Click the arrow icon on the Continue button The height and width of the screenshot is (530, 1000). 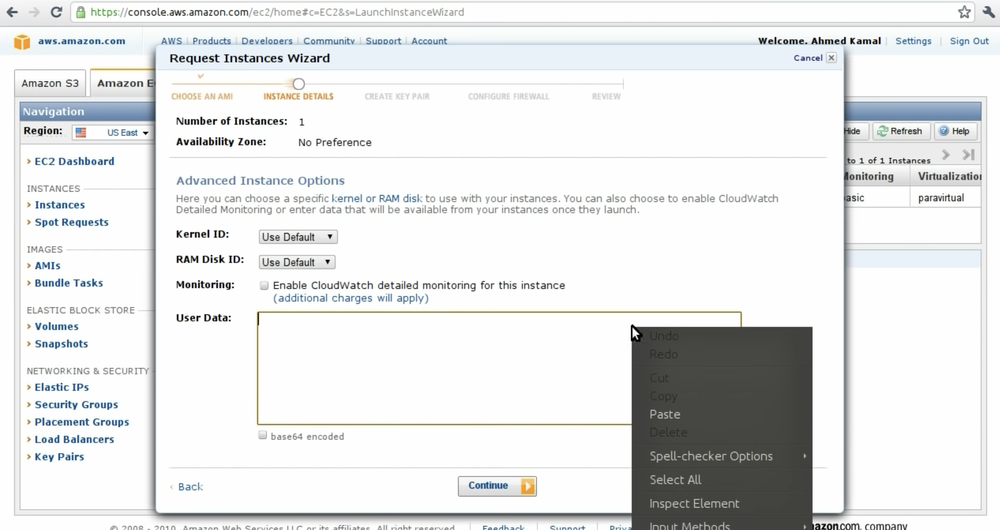tap(527, 486)
